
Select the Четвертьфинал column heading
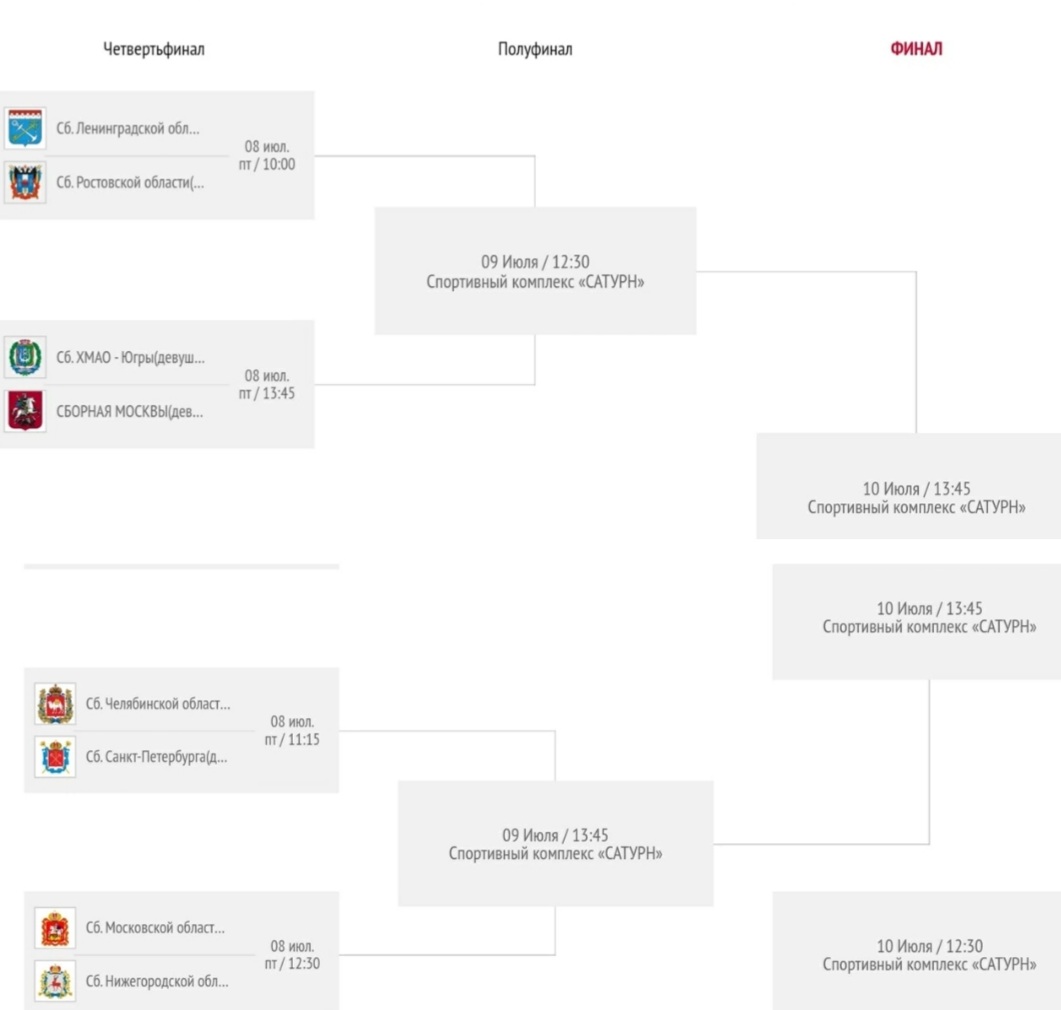(x=154, y=49)
